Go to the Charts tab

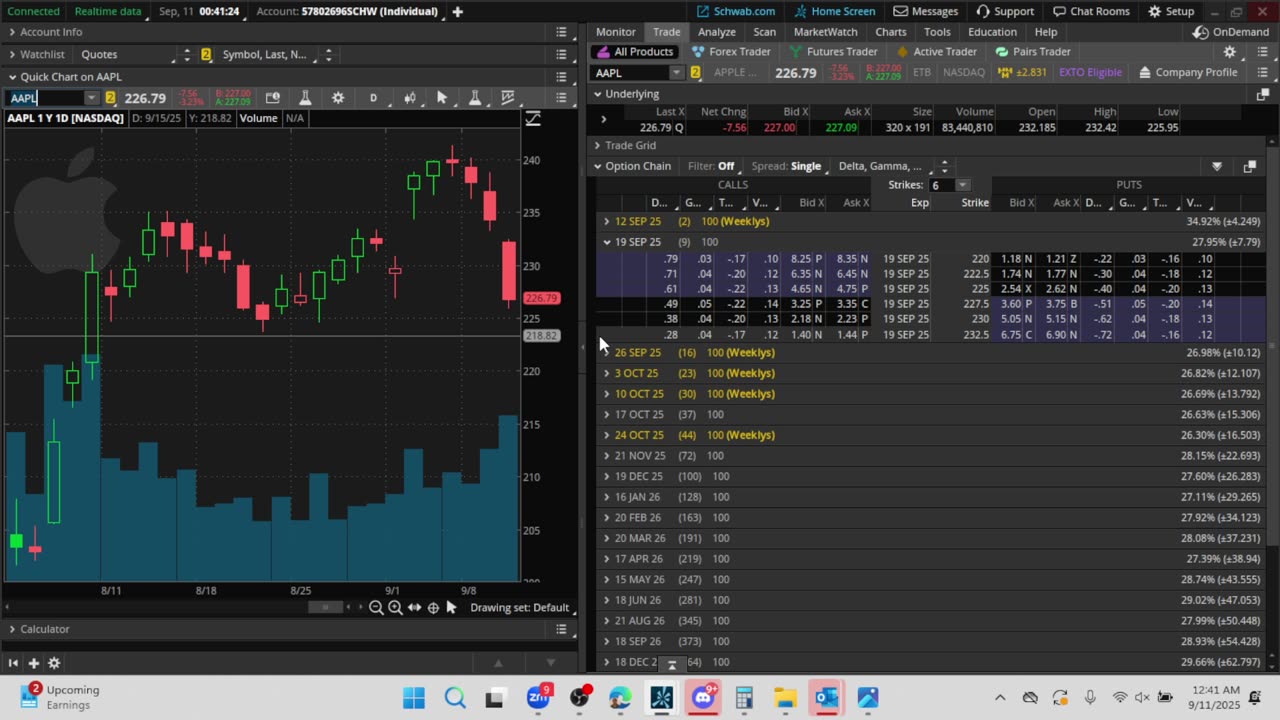click(x=891, y=32)
